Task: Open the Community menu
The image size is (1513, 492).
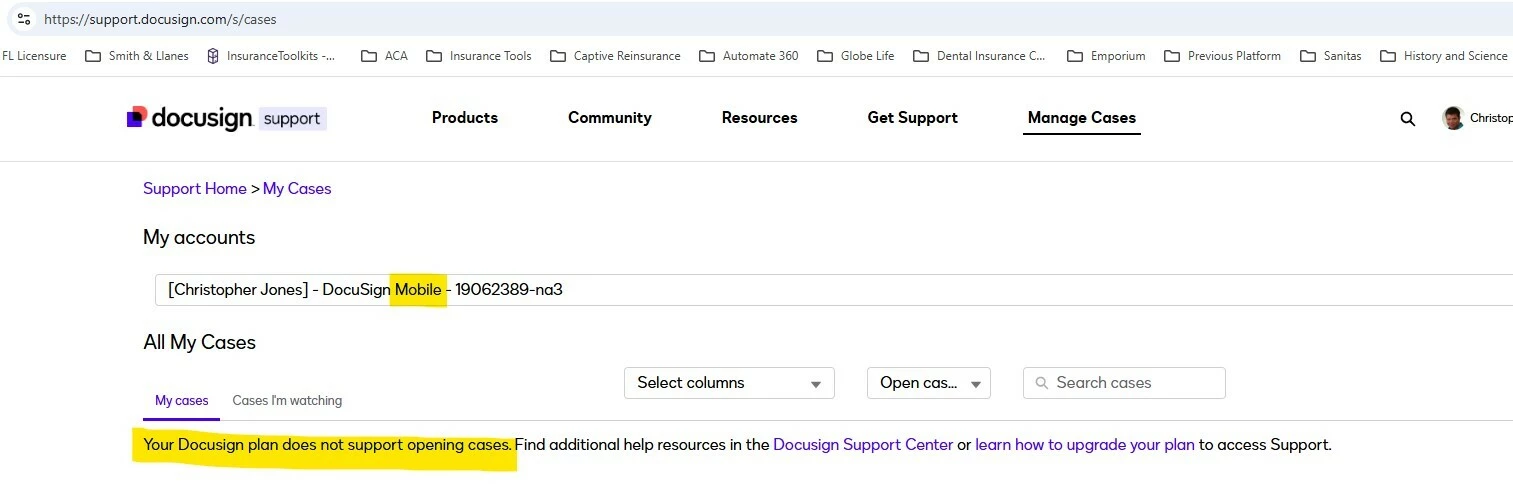Action: 610,118
